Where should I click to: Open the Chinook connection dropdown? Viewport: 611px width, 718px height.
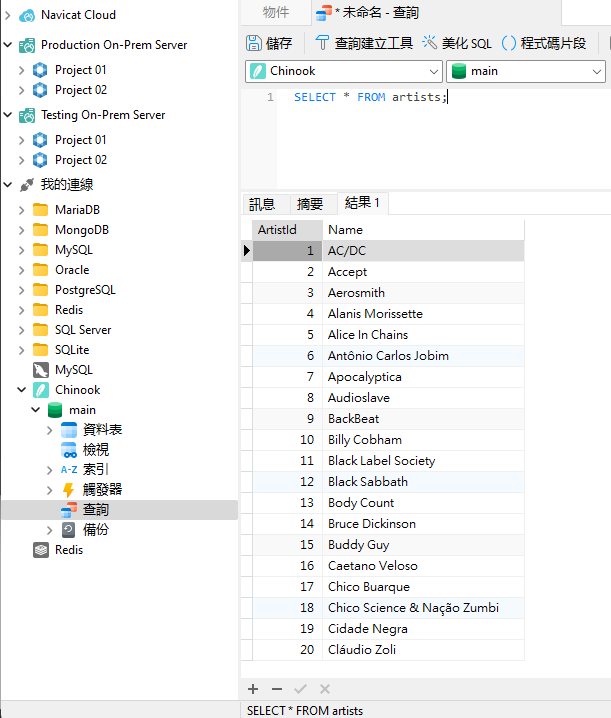[x=433, y=71]
